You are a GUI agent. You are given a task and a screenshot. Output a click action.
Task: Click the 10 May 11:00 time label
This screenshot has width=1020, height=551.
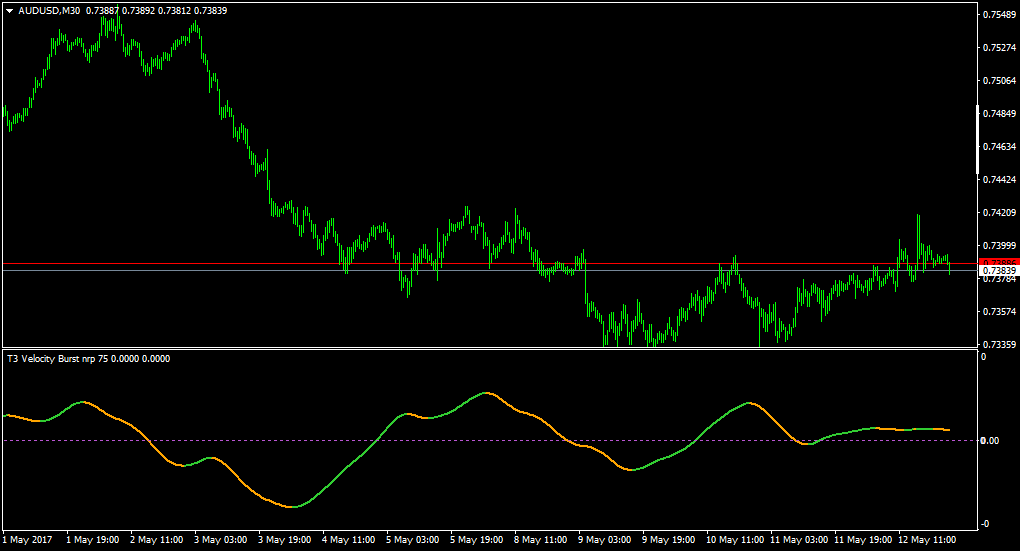(734, 539)
